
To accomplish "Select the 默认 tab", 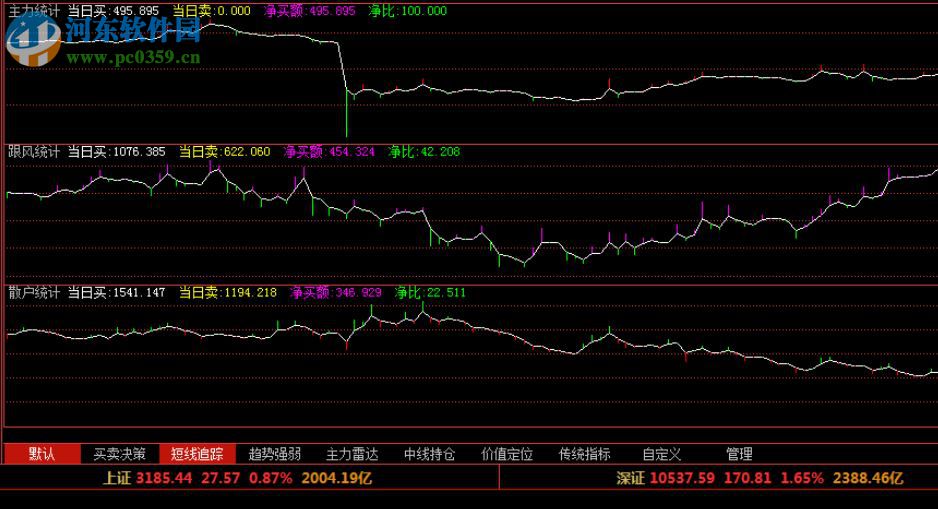I will [42, 454].
